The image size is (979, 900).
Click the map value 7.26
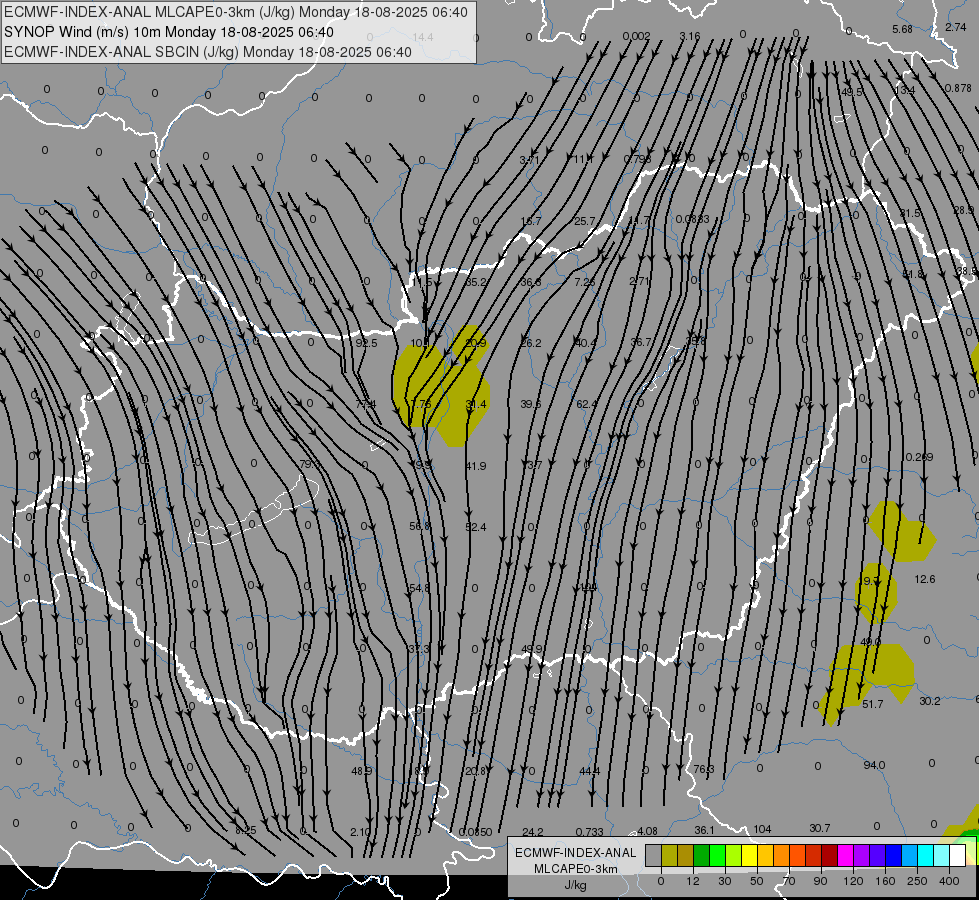[x=585, y=282]
